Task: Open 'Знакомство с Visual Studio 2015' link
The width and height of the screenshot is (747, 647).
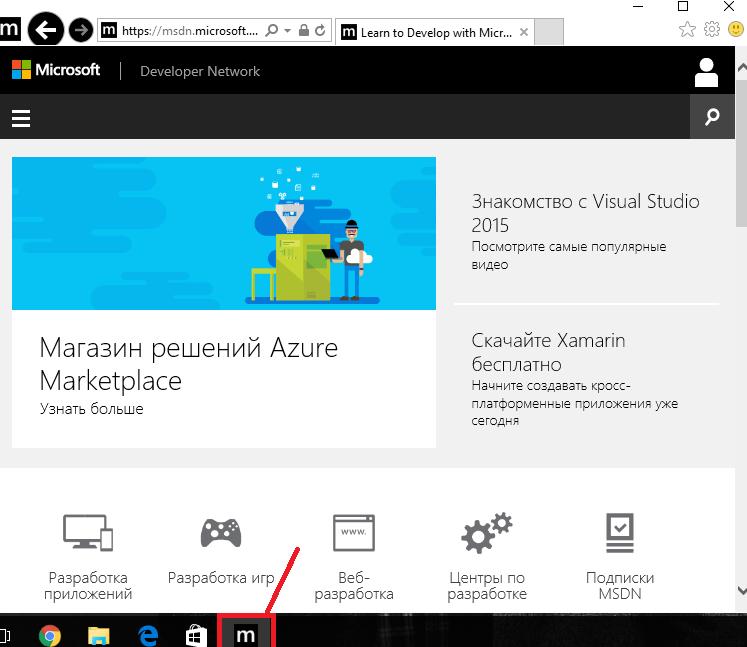Action: click(585, 213)
